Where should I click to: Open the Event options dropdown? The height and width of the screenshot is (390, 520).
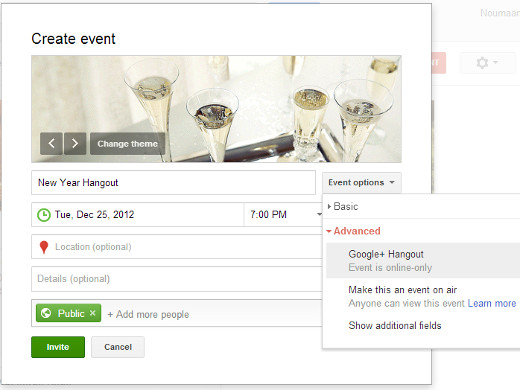(x=362, y=183)
